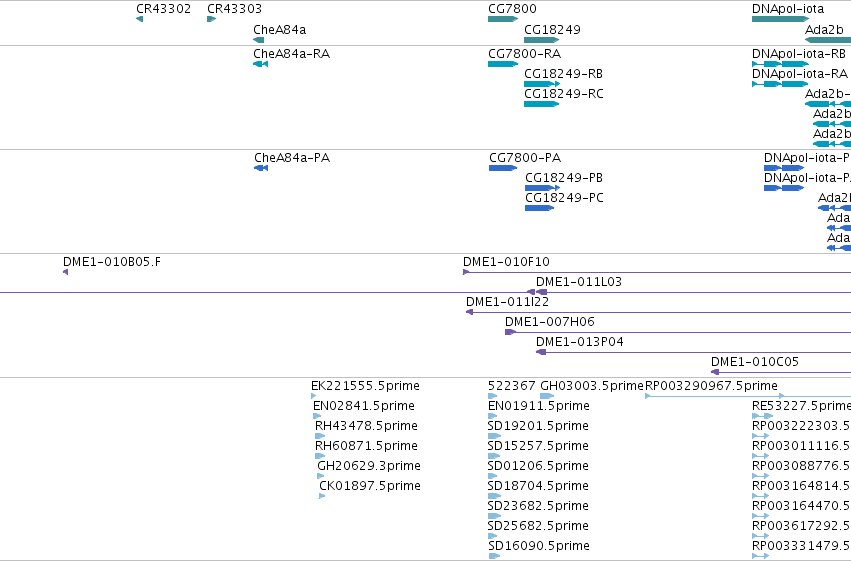Screen dimensions: 851x561
Task: Click the DME1-010F10 clone label
Action: (x=506, y=262)
